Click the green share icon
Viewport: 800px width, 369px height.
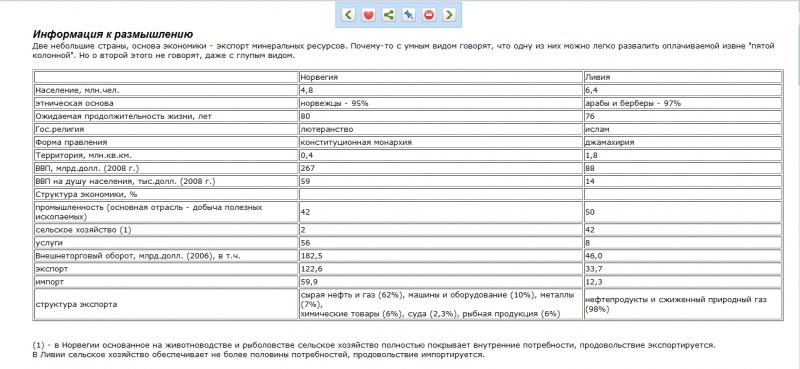pyautogui.click(x=389, y=15)
